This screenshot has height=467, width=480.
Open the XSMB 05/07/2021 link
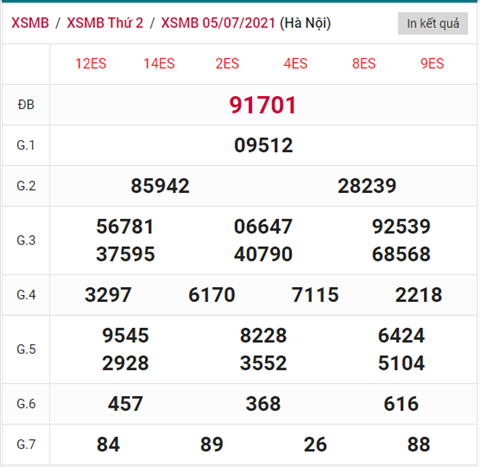[x=218, y=23]
